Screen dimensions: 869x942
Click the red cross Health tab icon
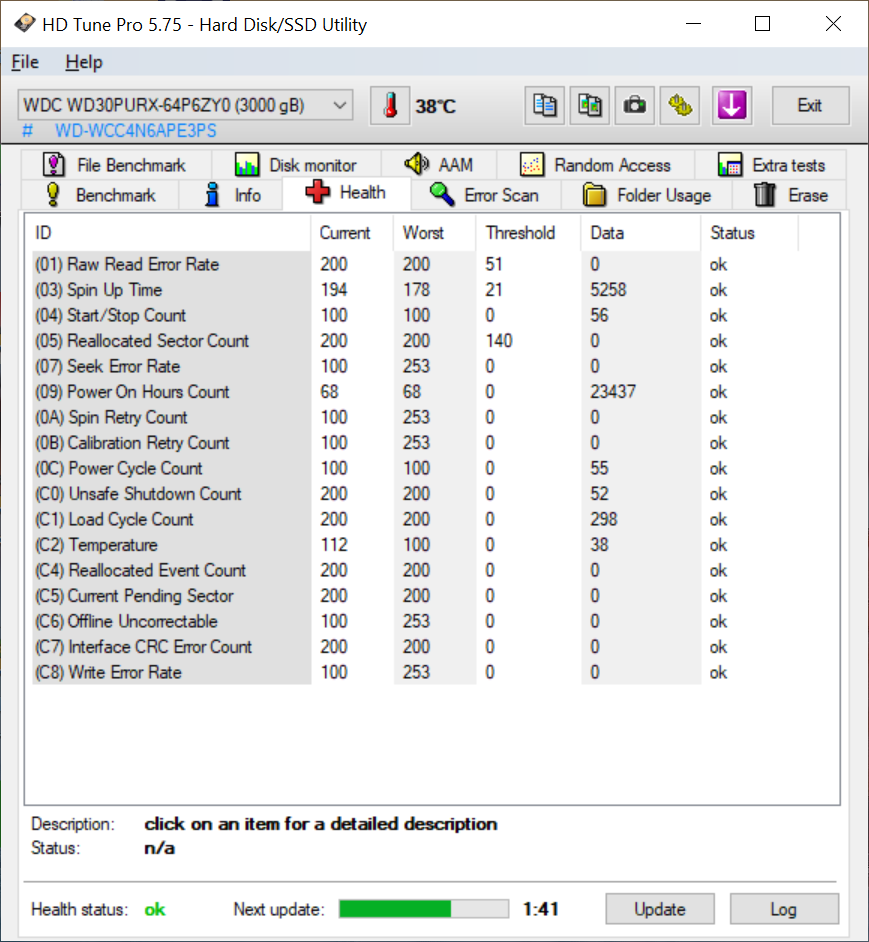[x=317, y=192]
